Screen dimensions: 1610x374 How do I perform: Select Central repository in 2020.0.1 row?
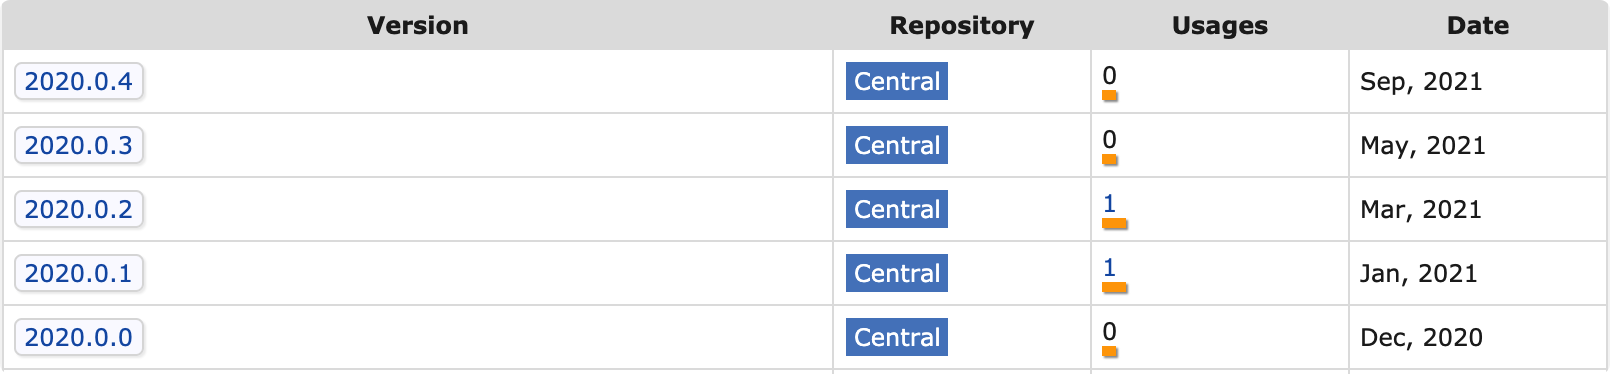[897, 273]
